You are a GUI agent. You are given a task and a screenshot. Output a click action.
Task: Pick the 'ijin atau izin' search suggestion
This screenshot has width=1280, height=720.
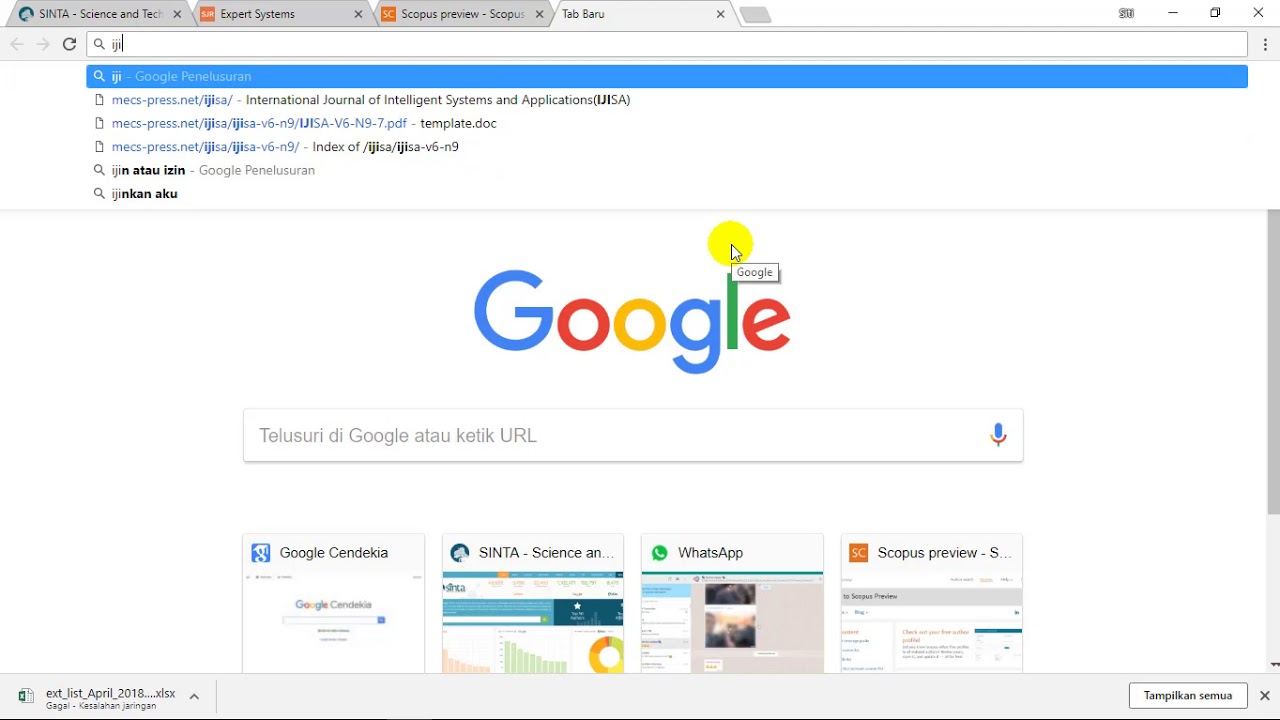tap(667, 170)
